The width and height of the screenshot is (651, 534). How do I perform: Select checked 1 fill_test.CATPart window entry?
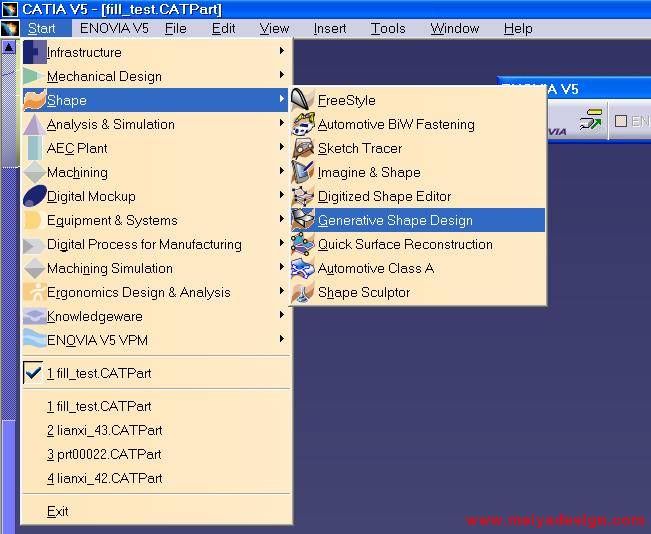point(99,373)
